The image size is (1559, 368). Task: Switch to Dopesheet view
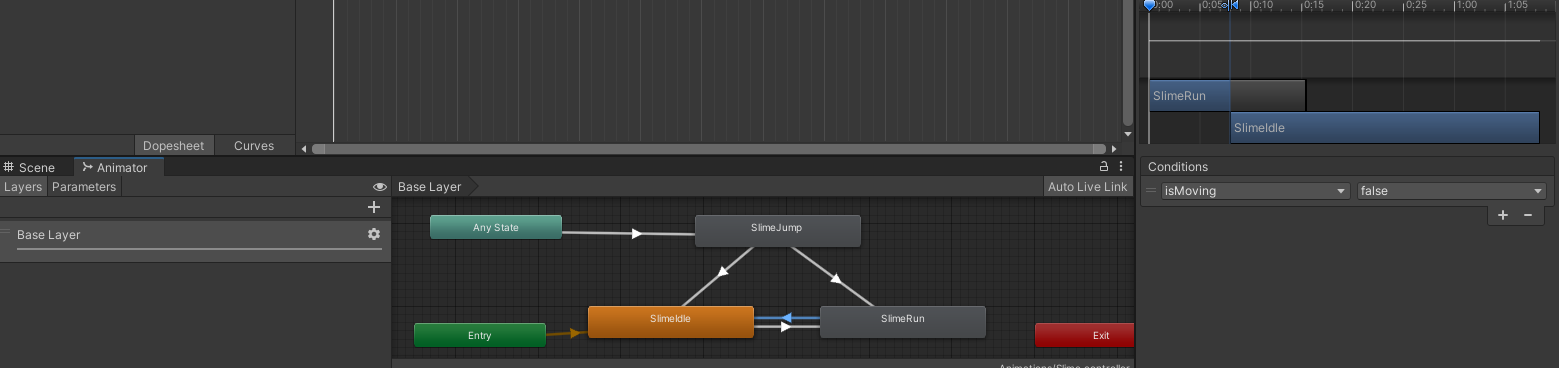coord(173,146)
